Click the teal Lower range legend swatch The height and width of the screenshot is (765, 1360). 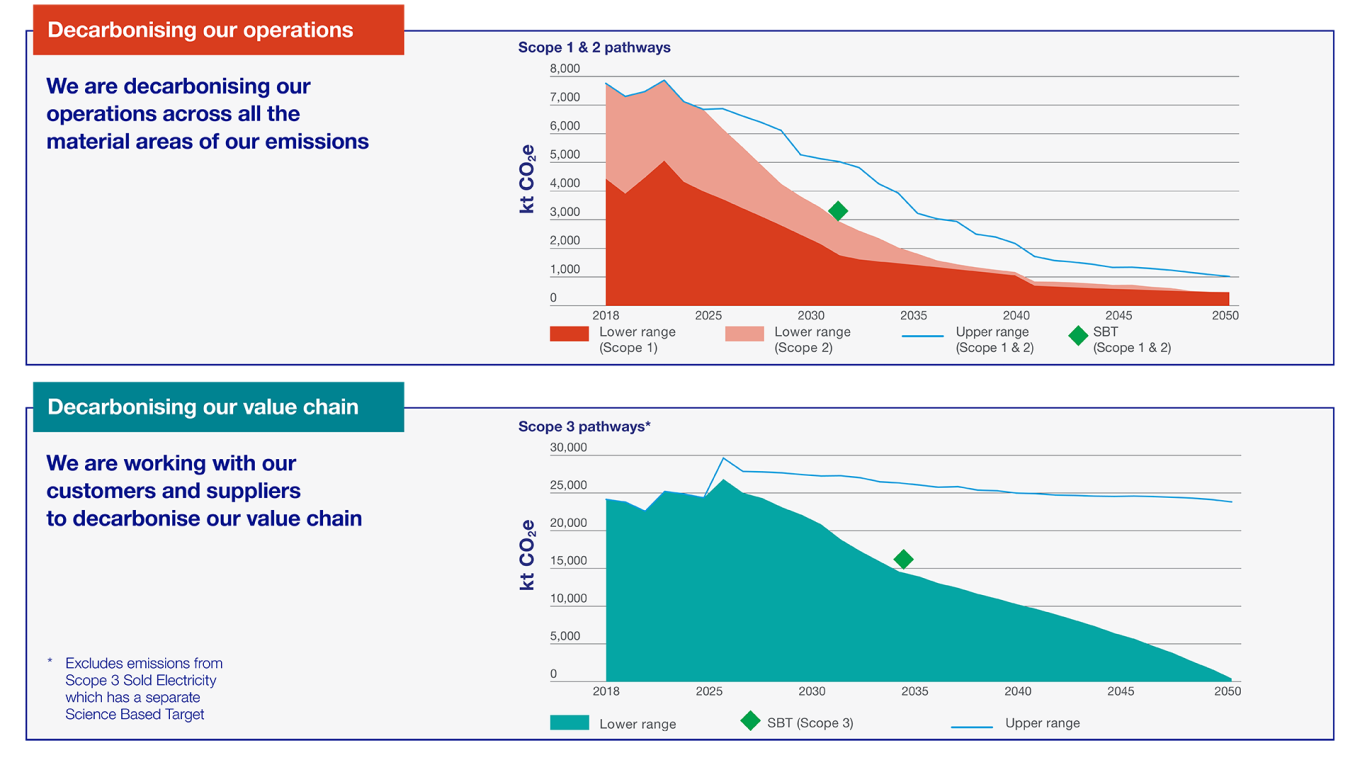[x=569, y=721]
